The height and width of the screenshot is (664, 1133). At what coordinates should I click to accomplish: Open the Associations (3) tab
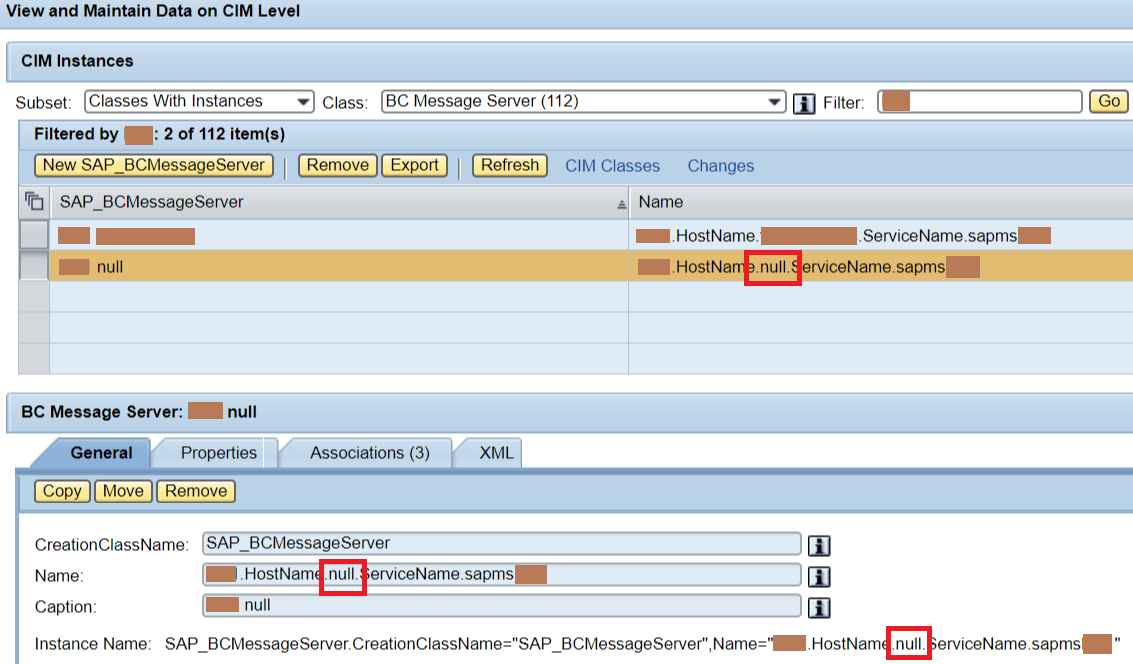[x=369, y=453]
